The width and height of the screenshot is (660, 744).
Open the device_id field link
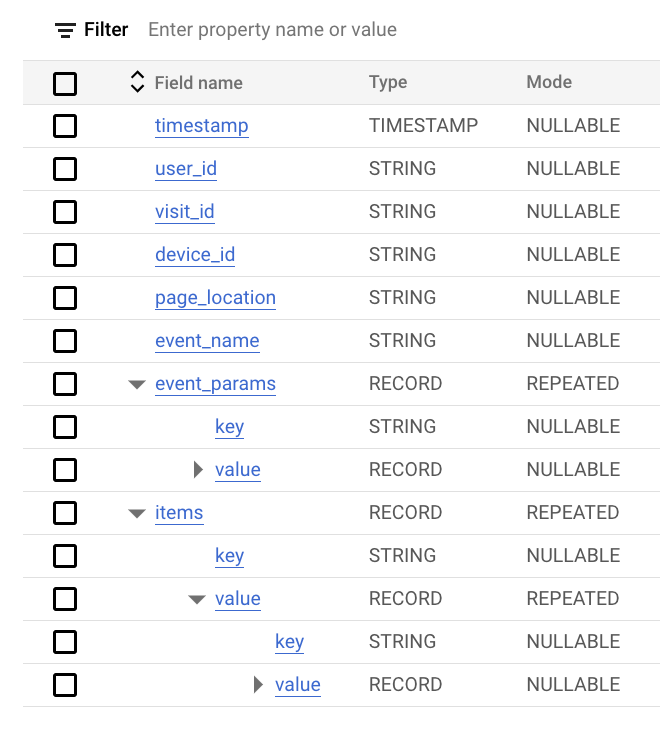[195, 255]
